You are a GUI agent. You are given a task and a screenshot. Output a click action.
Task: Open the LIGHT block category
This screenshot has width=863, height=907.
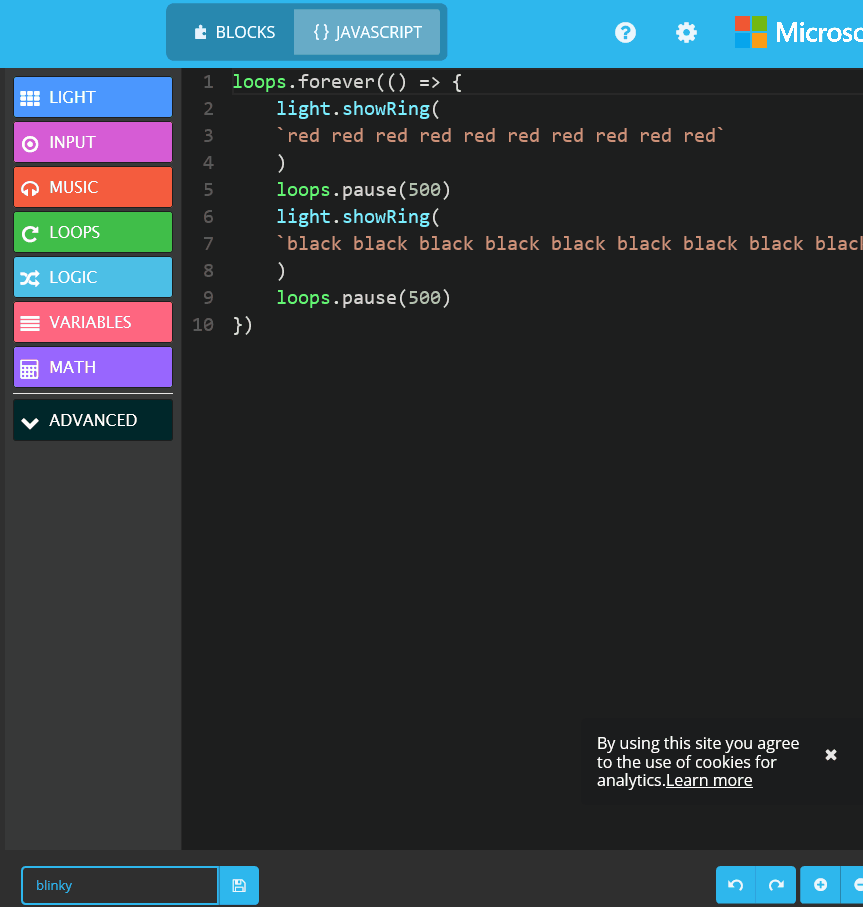pyautogui.click(x=92, y=97)
